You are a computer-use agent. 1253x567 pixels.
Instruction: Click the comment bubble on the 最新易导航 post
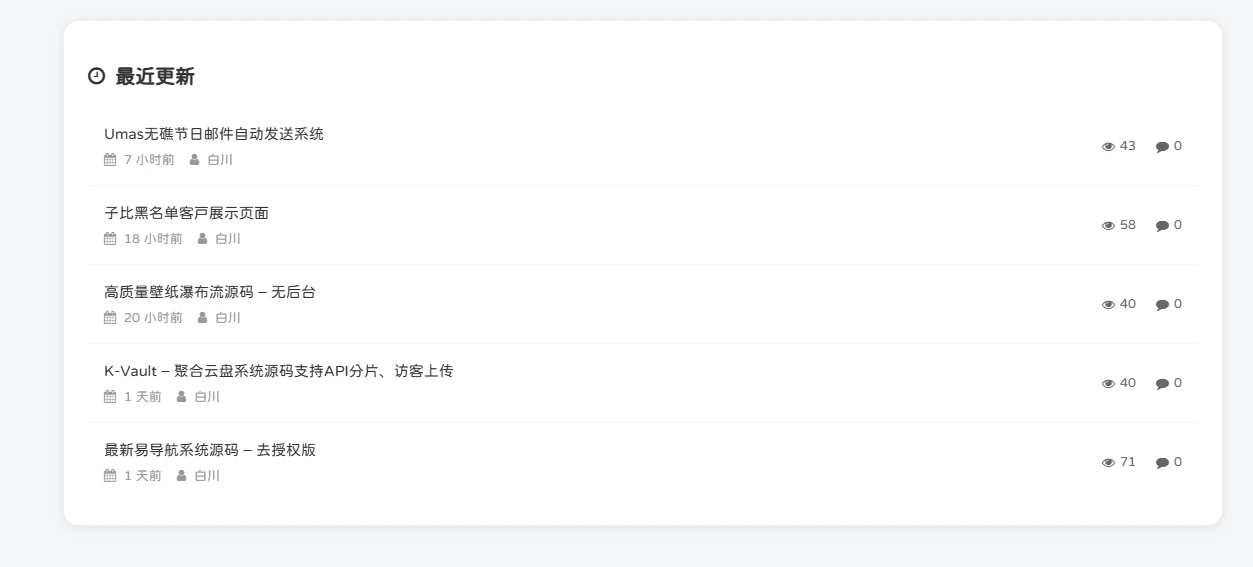1162,463
